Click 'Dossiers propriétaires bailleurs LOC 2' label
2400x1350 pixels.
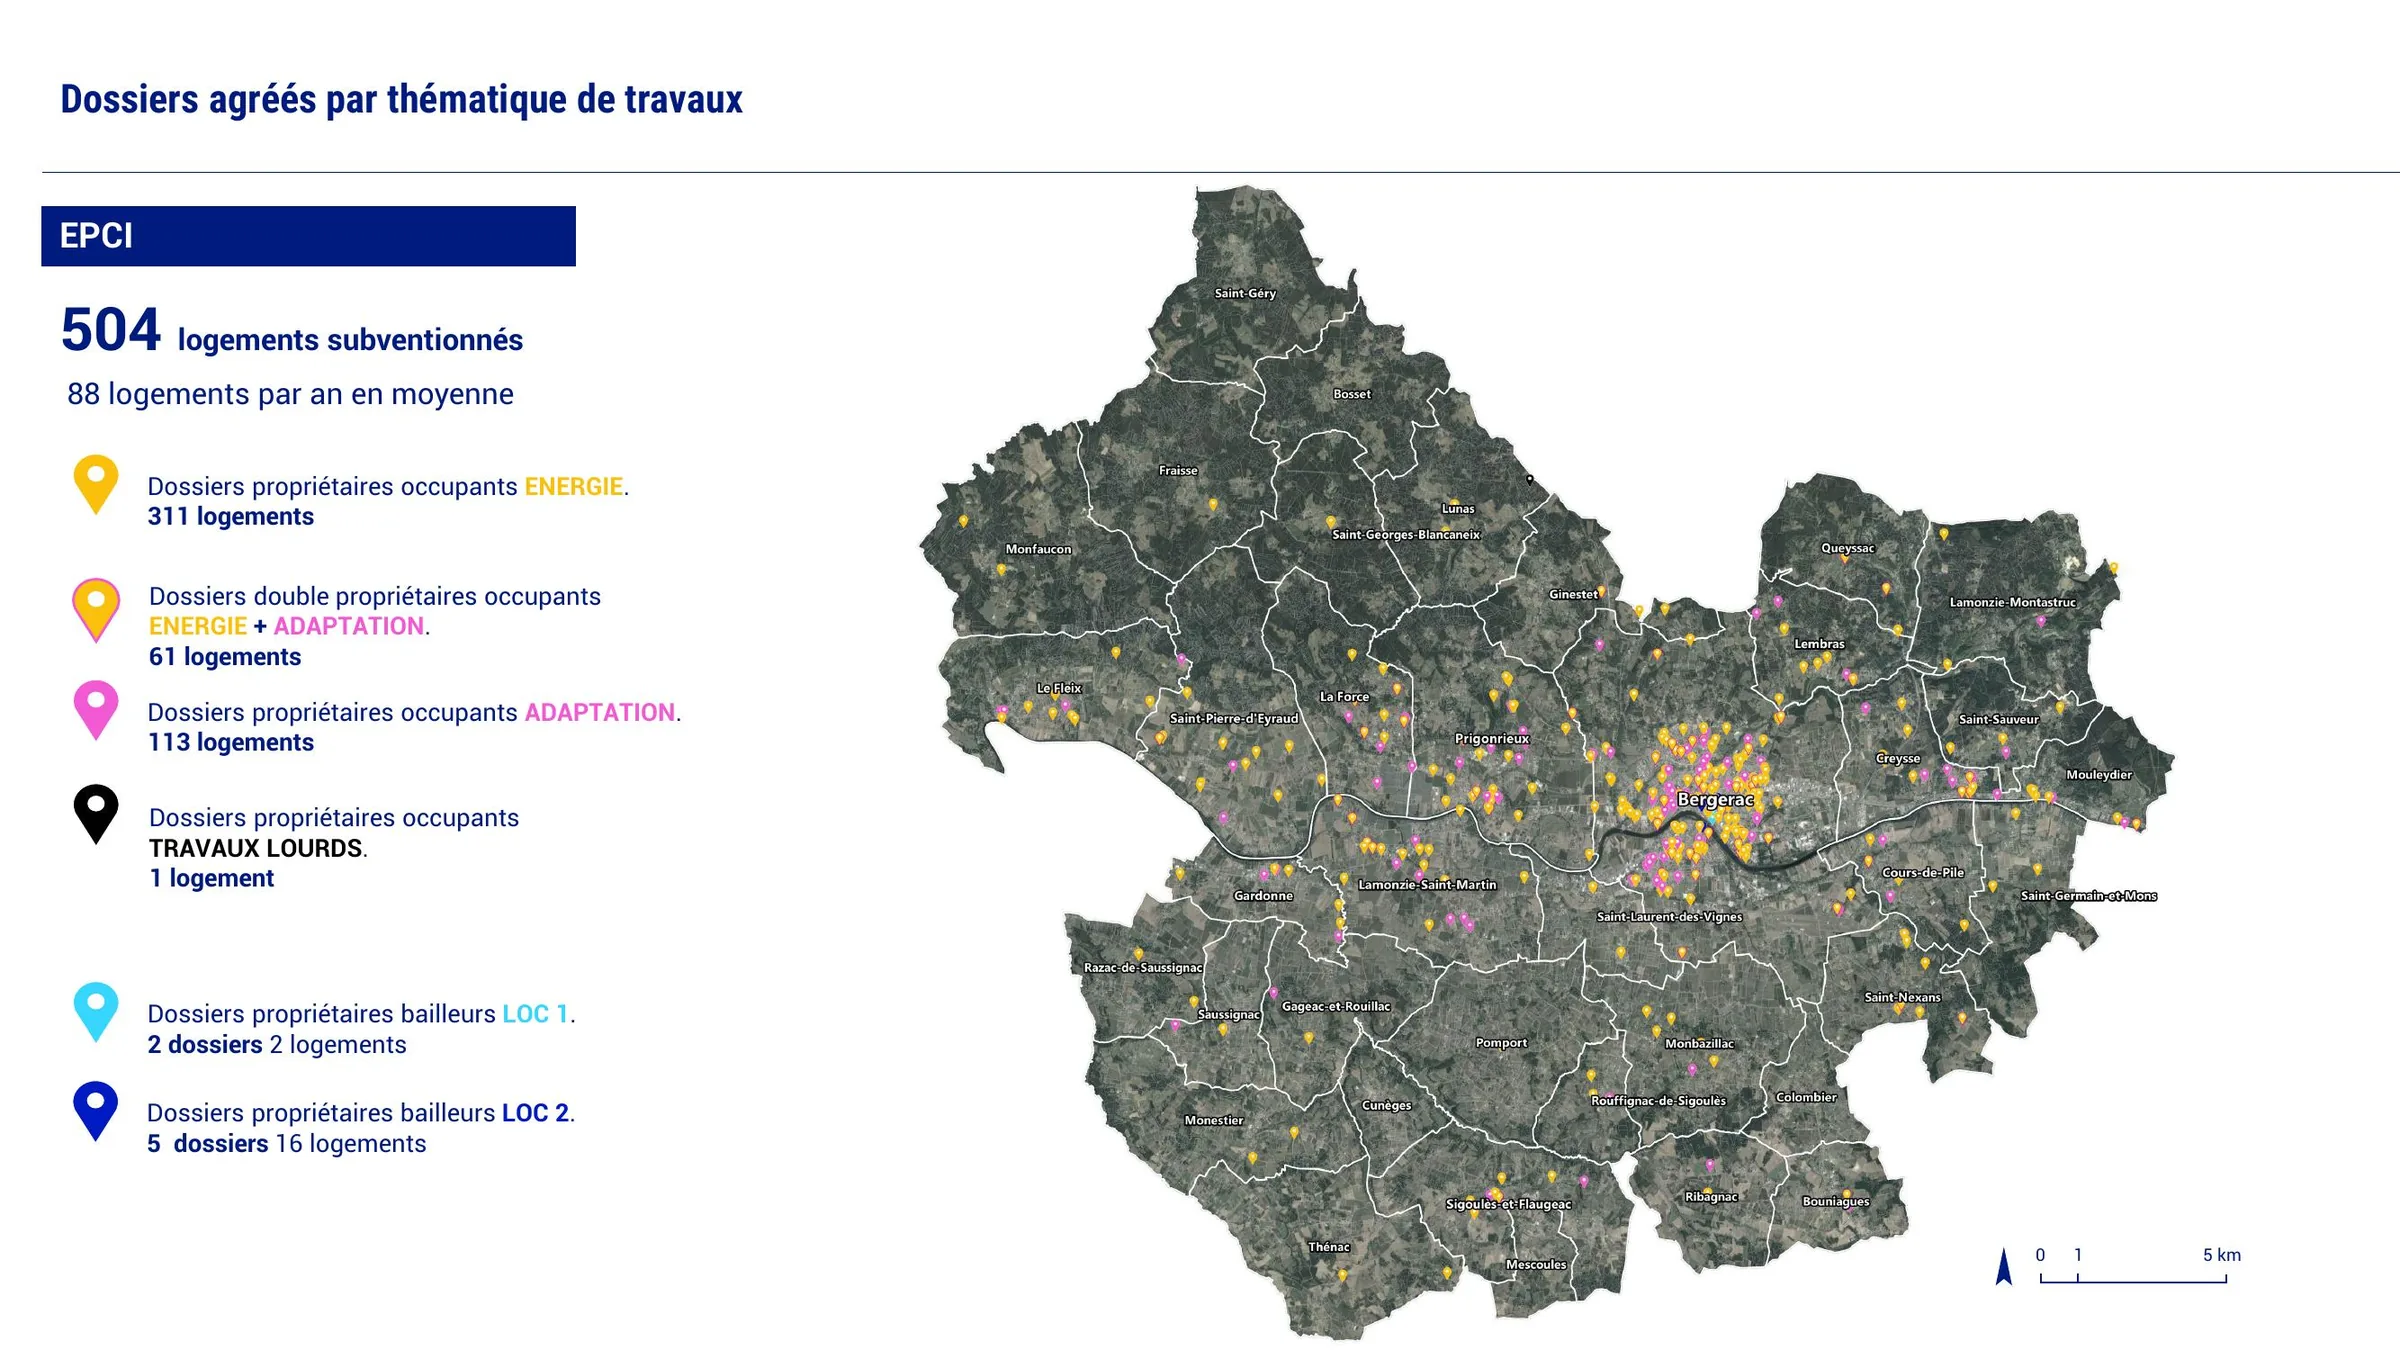coord(360,1112)
